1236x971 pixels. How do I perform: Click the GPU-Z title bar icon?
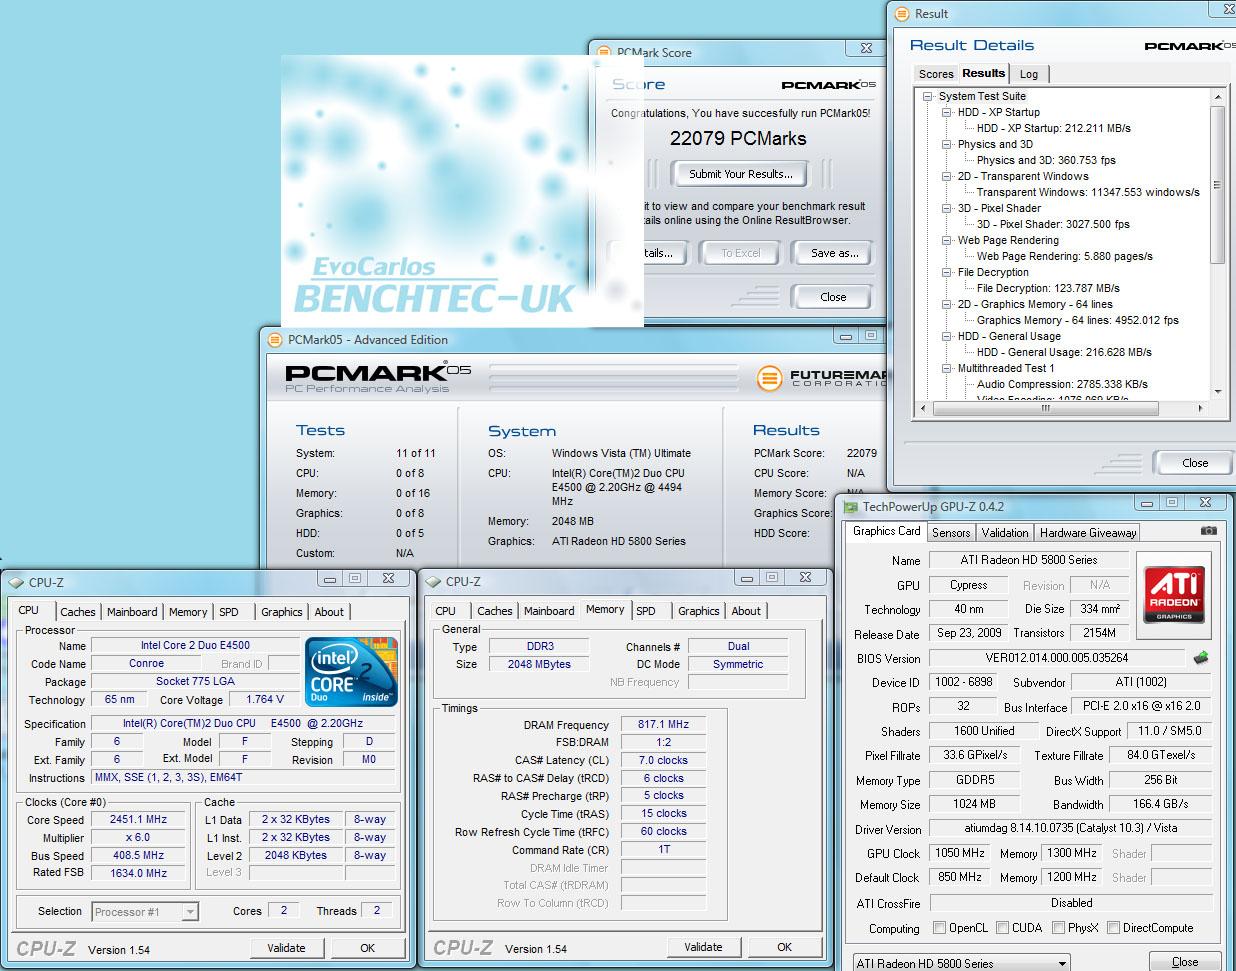(x=851, y=507)
